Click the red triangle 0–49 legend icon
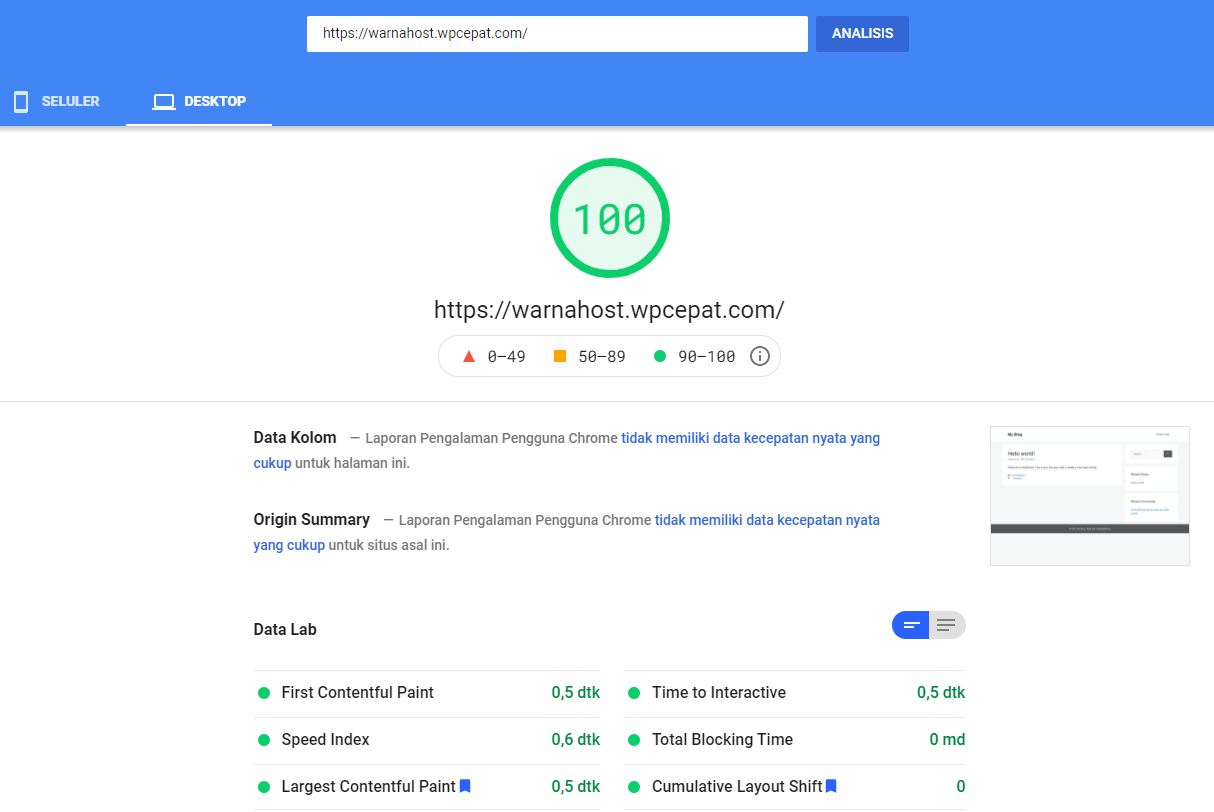Image resolution: width=1214 pixels, height=812 pixels. (x=468, y=356)
